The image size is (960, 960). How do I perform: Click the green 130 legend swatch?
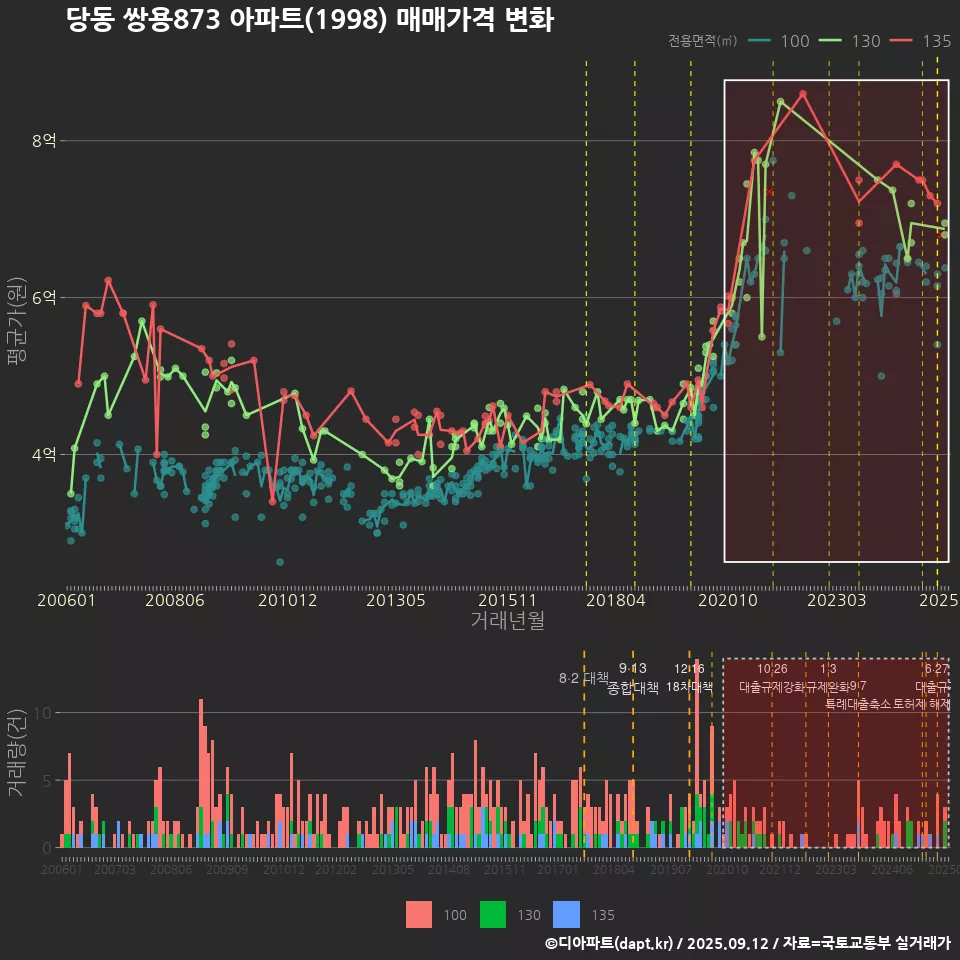click(495, 914)
